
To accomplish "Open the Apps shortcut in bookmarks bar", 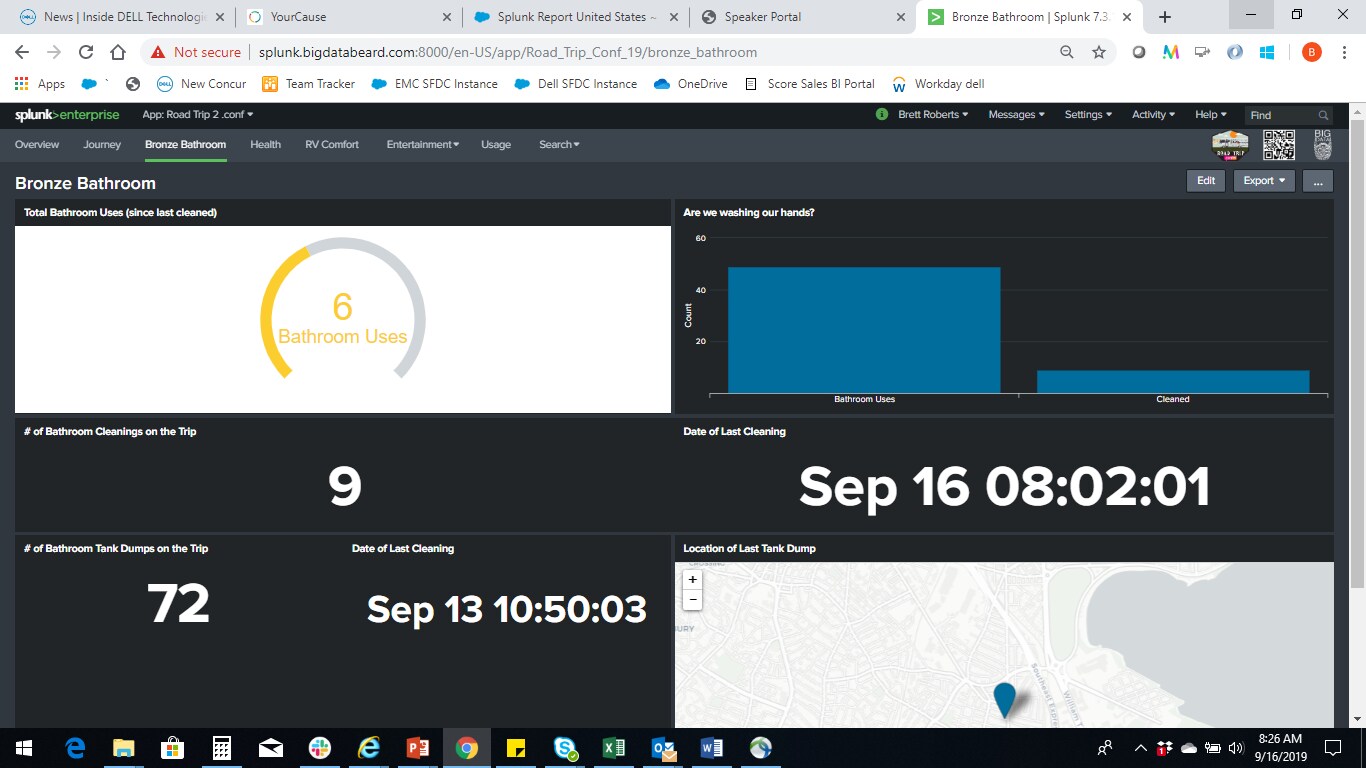I will 40,84.
